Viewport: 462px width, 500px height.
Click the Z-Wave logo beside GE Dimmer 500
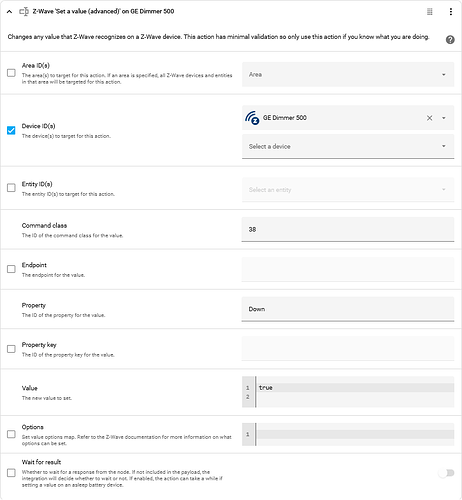tap(252, 118)
